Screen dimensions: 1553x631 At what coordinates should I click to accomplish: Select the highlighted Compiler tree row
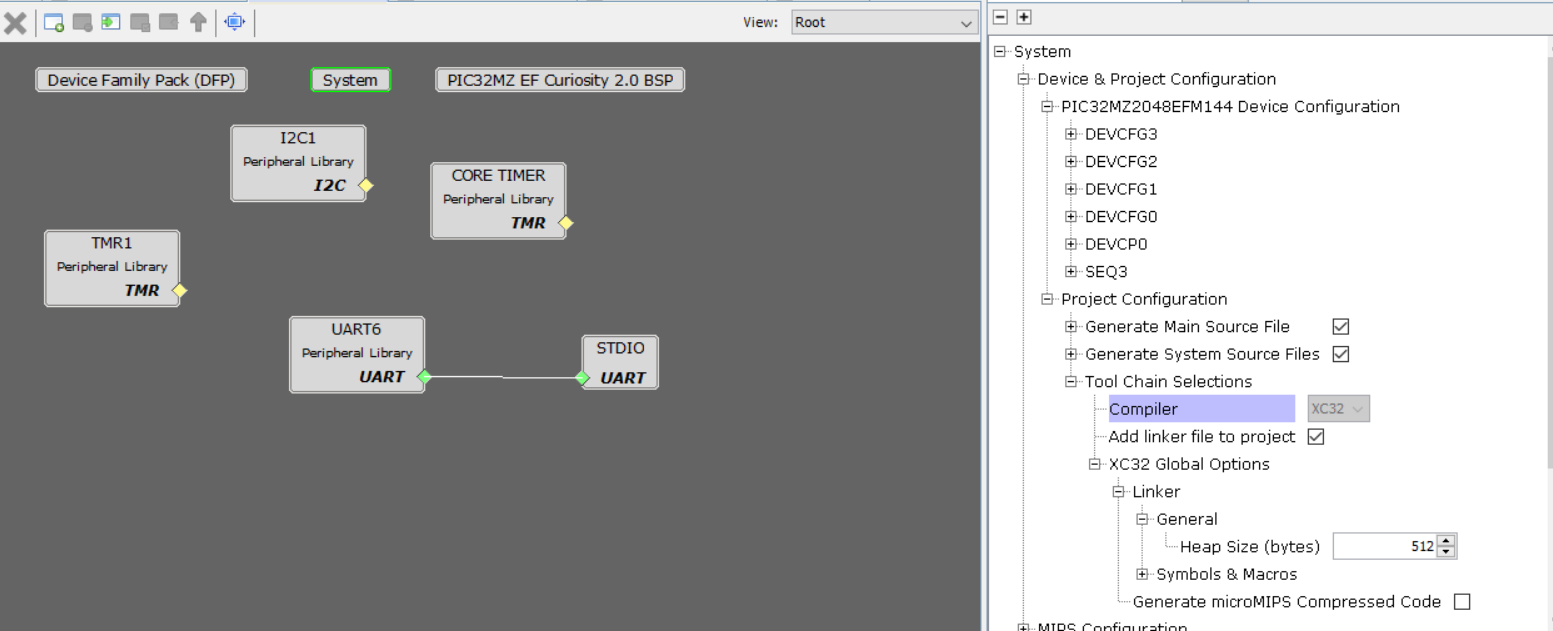click(x=1201, y=409)
